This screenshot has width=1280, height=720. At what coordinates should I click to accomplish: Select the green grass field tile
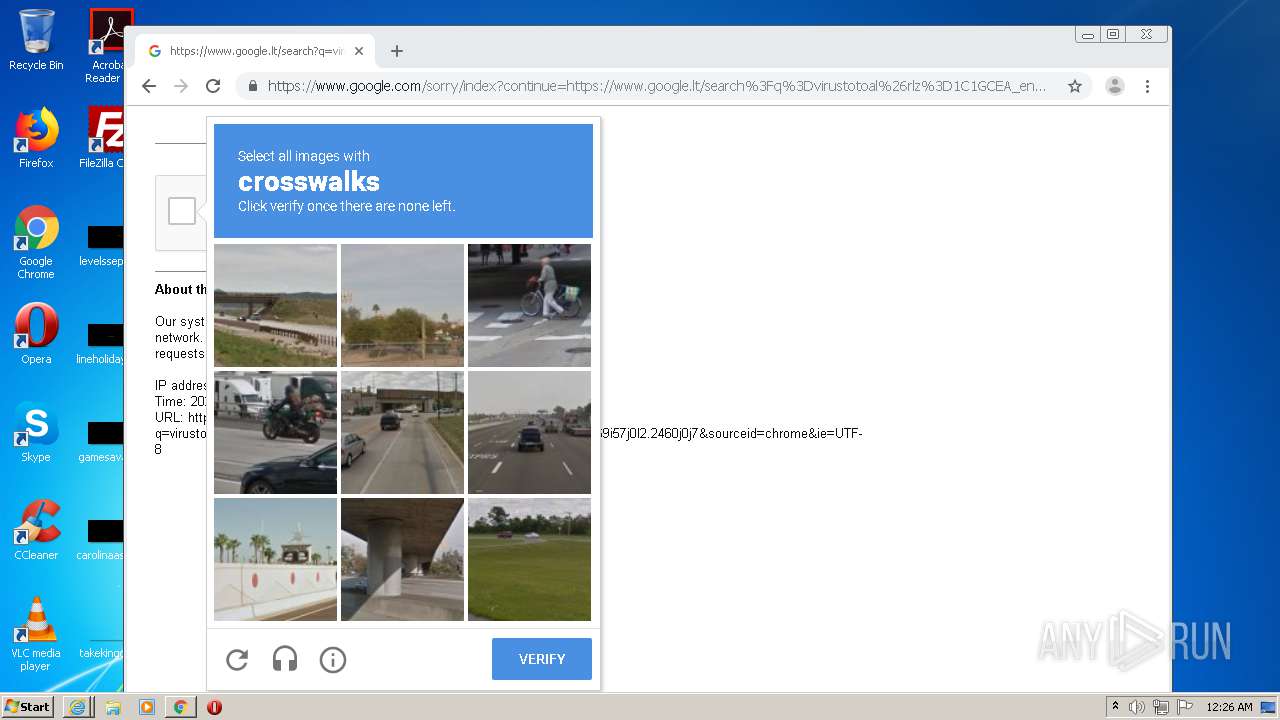529,559
